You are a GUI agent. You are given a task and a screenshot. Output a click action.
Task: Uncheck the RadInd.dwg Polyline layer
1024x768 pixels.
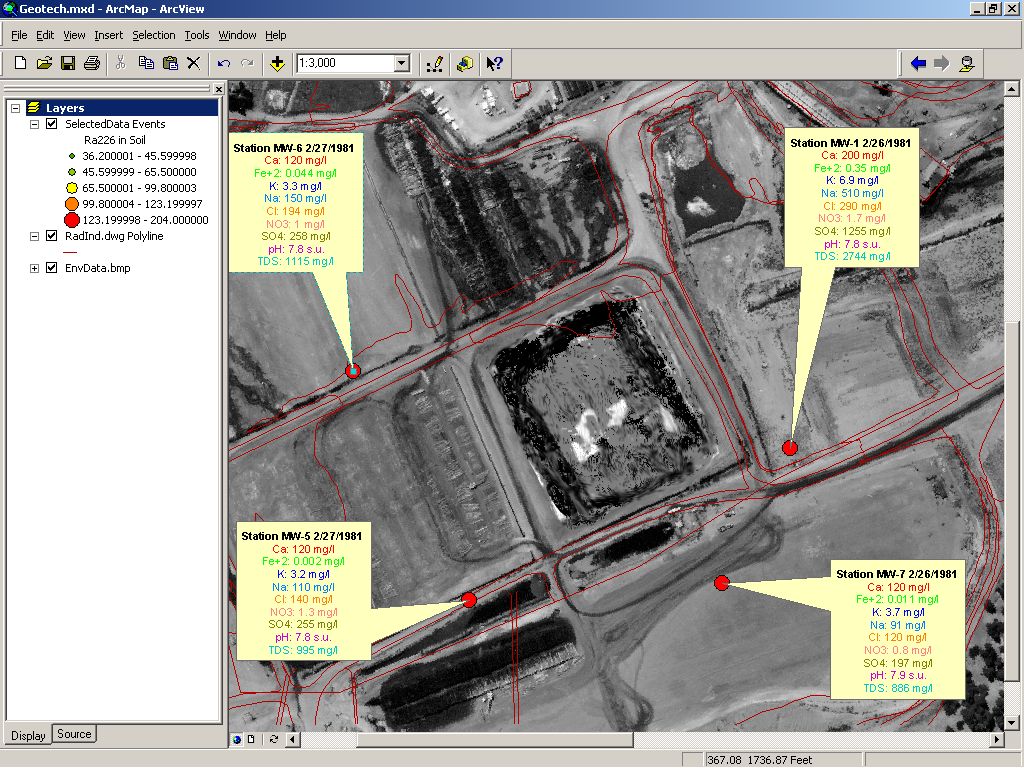coord(52,236)
